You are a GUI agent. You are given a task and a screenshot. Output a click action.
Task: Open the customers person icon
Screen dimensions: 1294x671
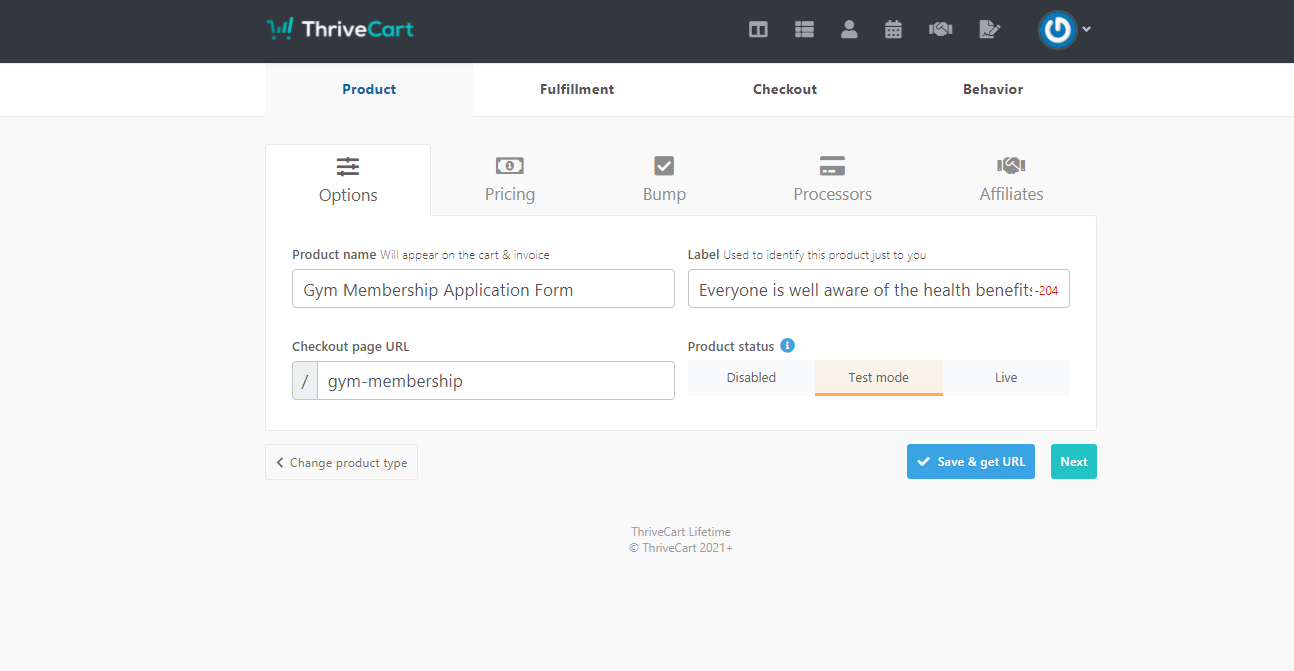849,30
